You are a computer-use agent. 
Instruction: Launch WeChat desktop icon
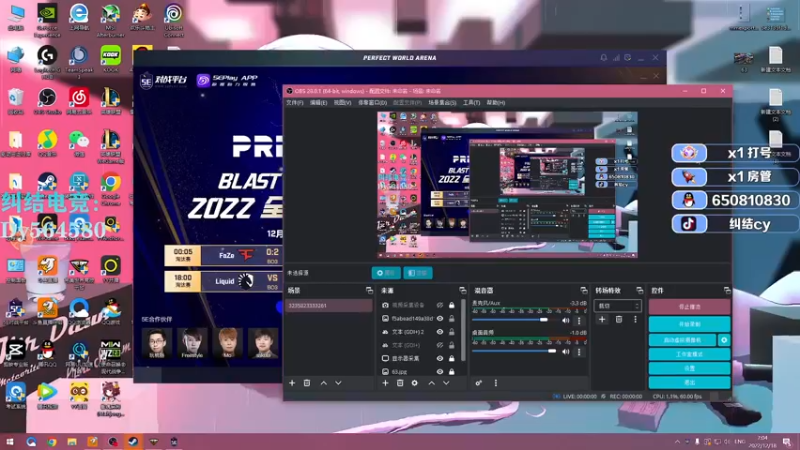click(79, 143)
